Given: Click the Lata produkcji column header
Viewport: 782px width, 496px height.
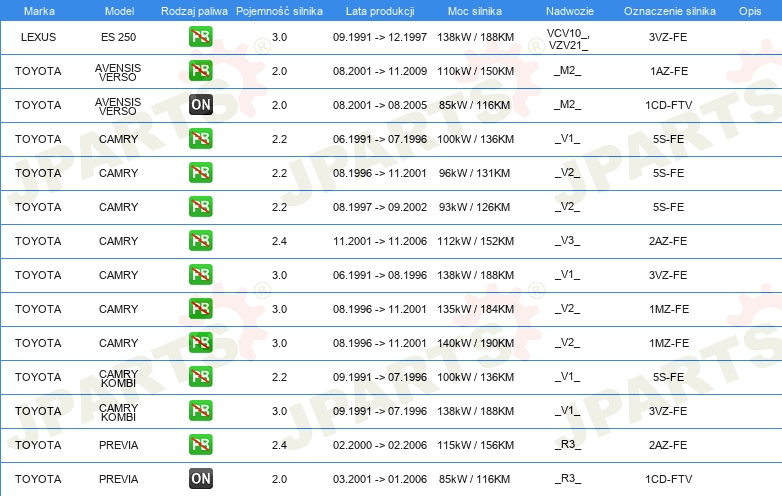Looking at the screenshot, I should [380, 11].
